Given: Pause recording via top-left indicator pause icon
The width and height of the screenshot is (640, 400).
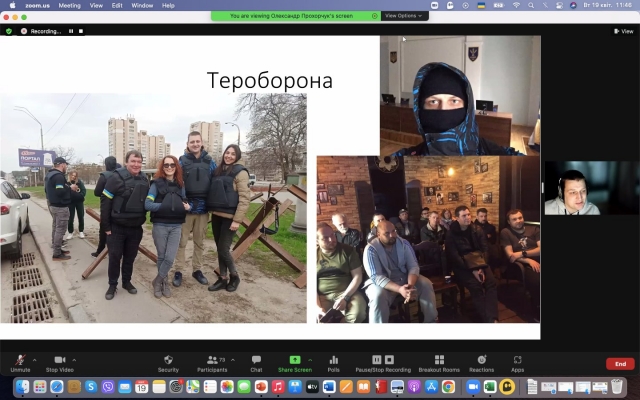Looking at the screenshot, I should point(71,31).
